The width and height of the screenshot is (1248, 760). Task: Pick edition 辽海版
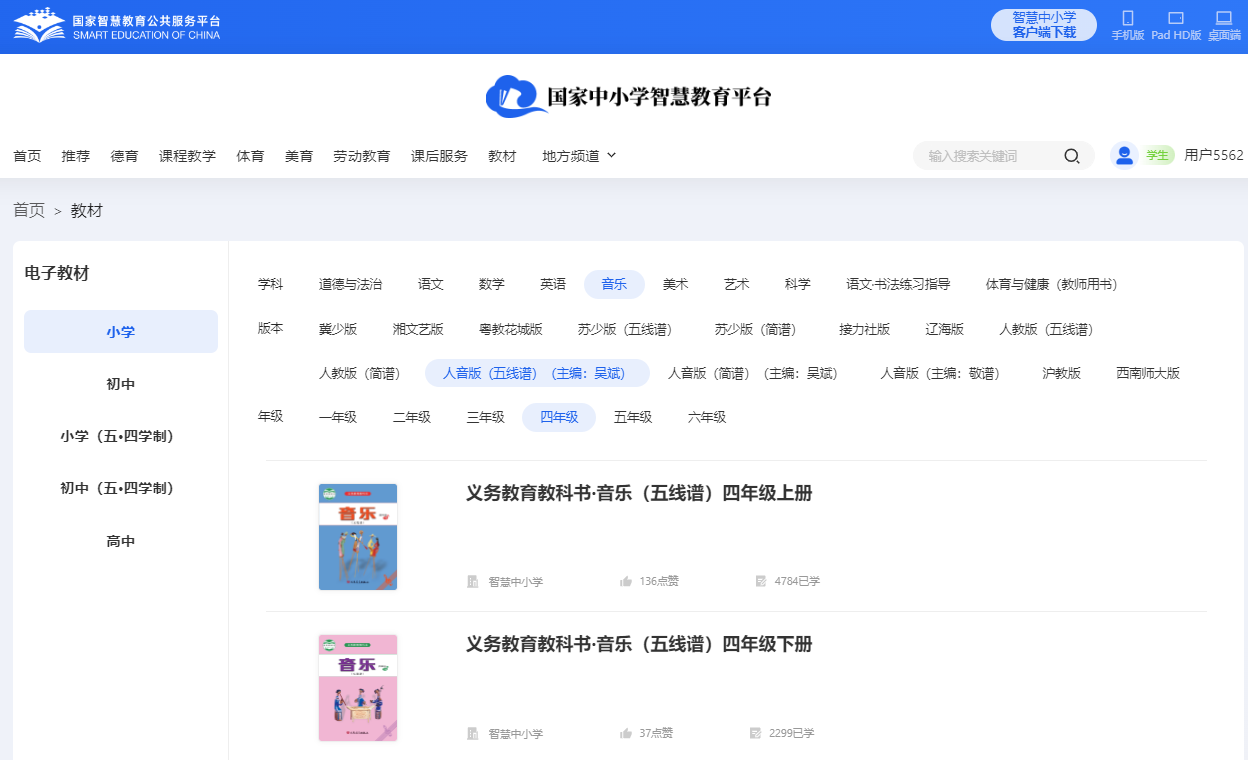(x=945, y=329)
